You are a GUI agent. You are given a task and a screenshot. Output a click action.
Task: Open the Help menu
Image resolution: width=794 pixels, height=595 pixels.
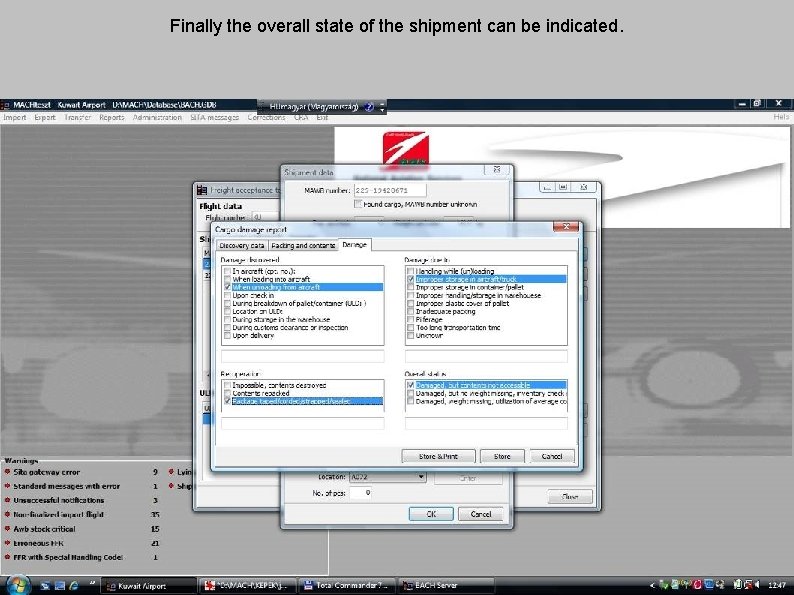(x=781, y=117)
